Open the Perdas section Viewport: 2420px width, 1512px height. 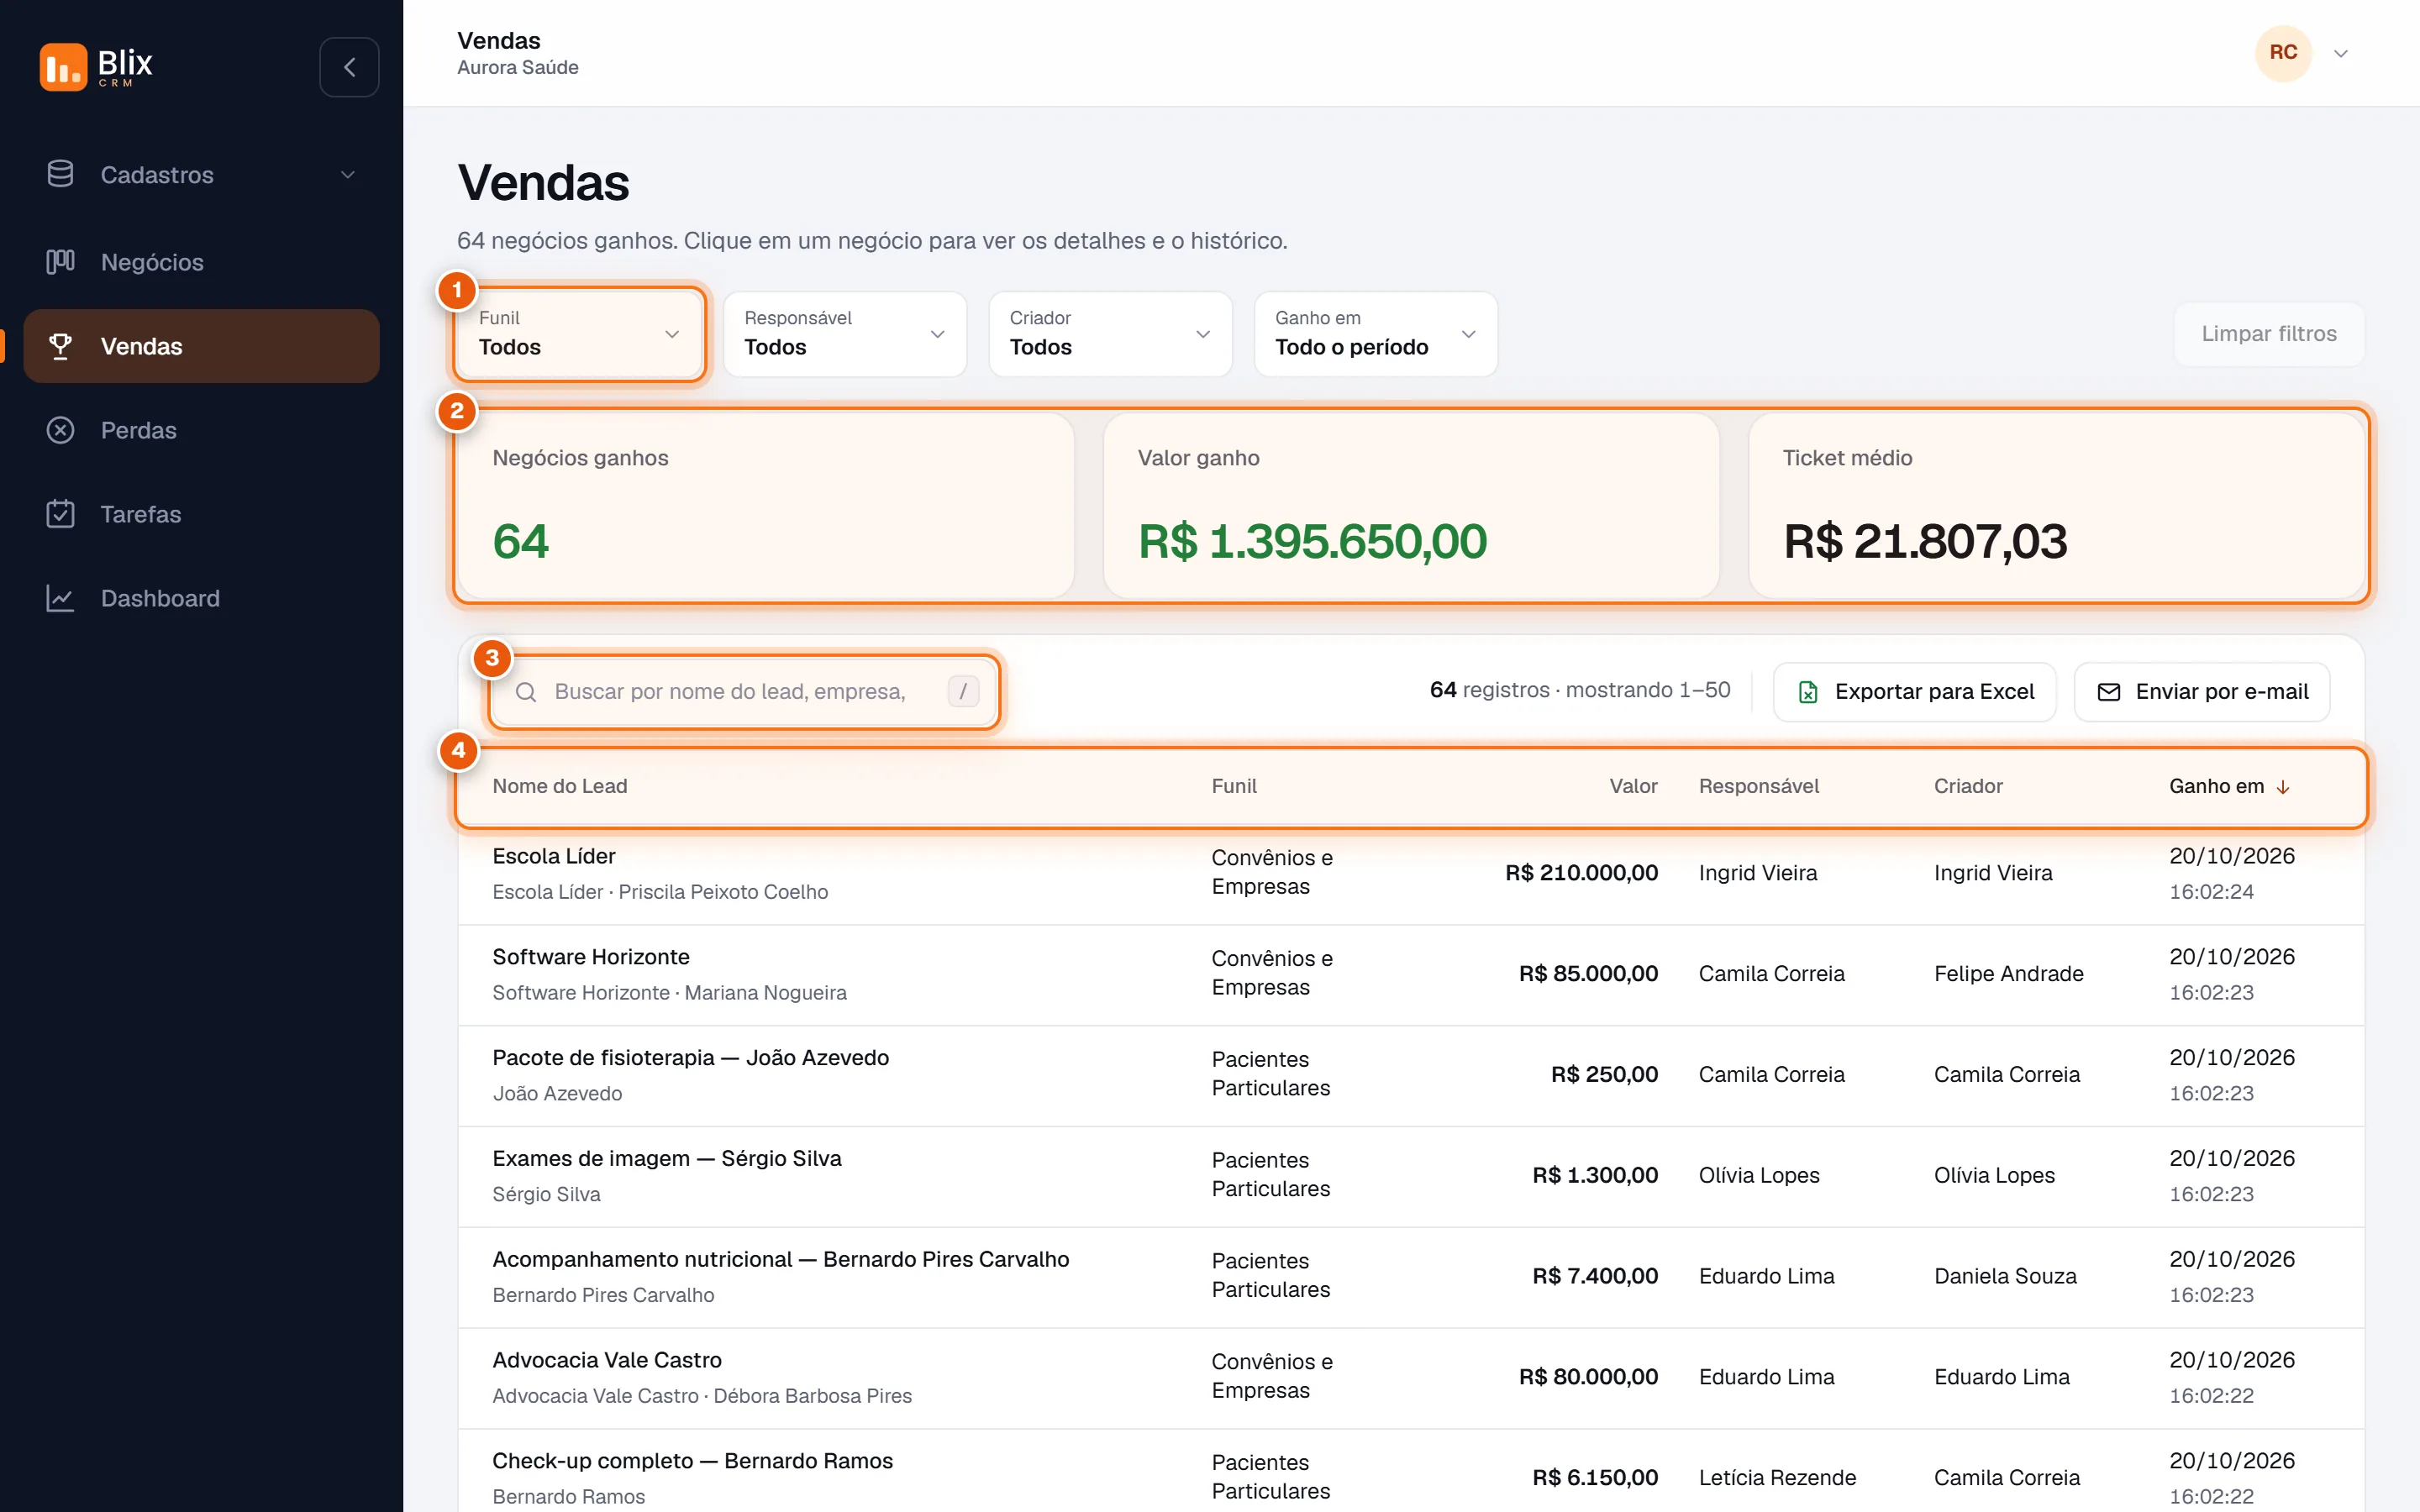[201, 430]
